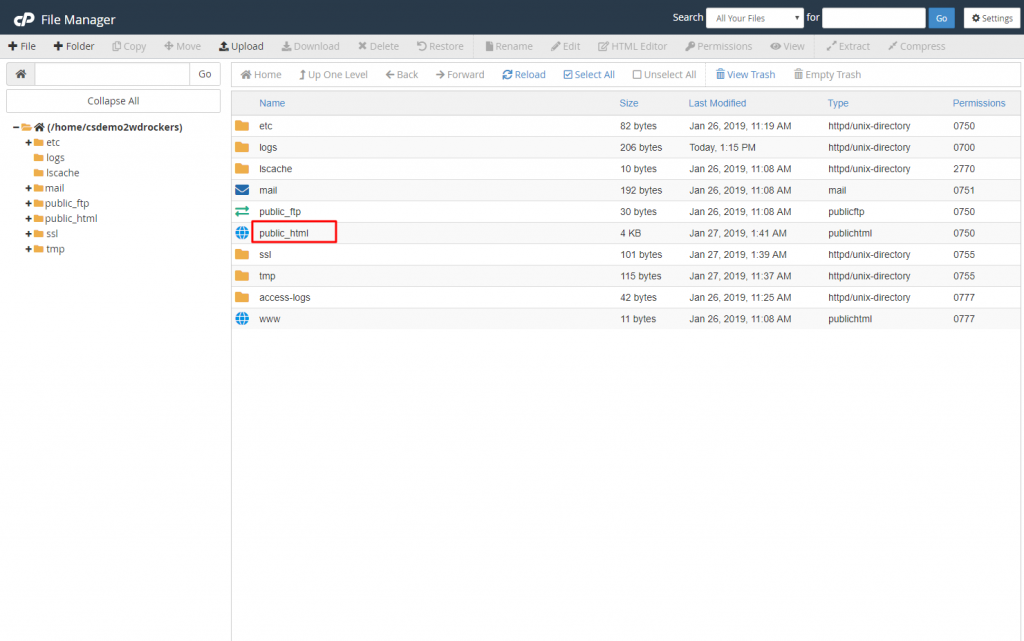
Task: Click the globe icon for www
Action: point(241,318)
